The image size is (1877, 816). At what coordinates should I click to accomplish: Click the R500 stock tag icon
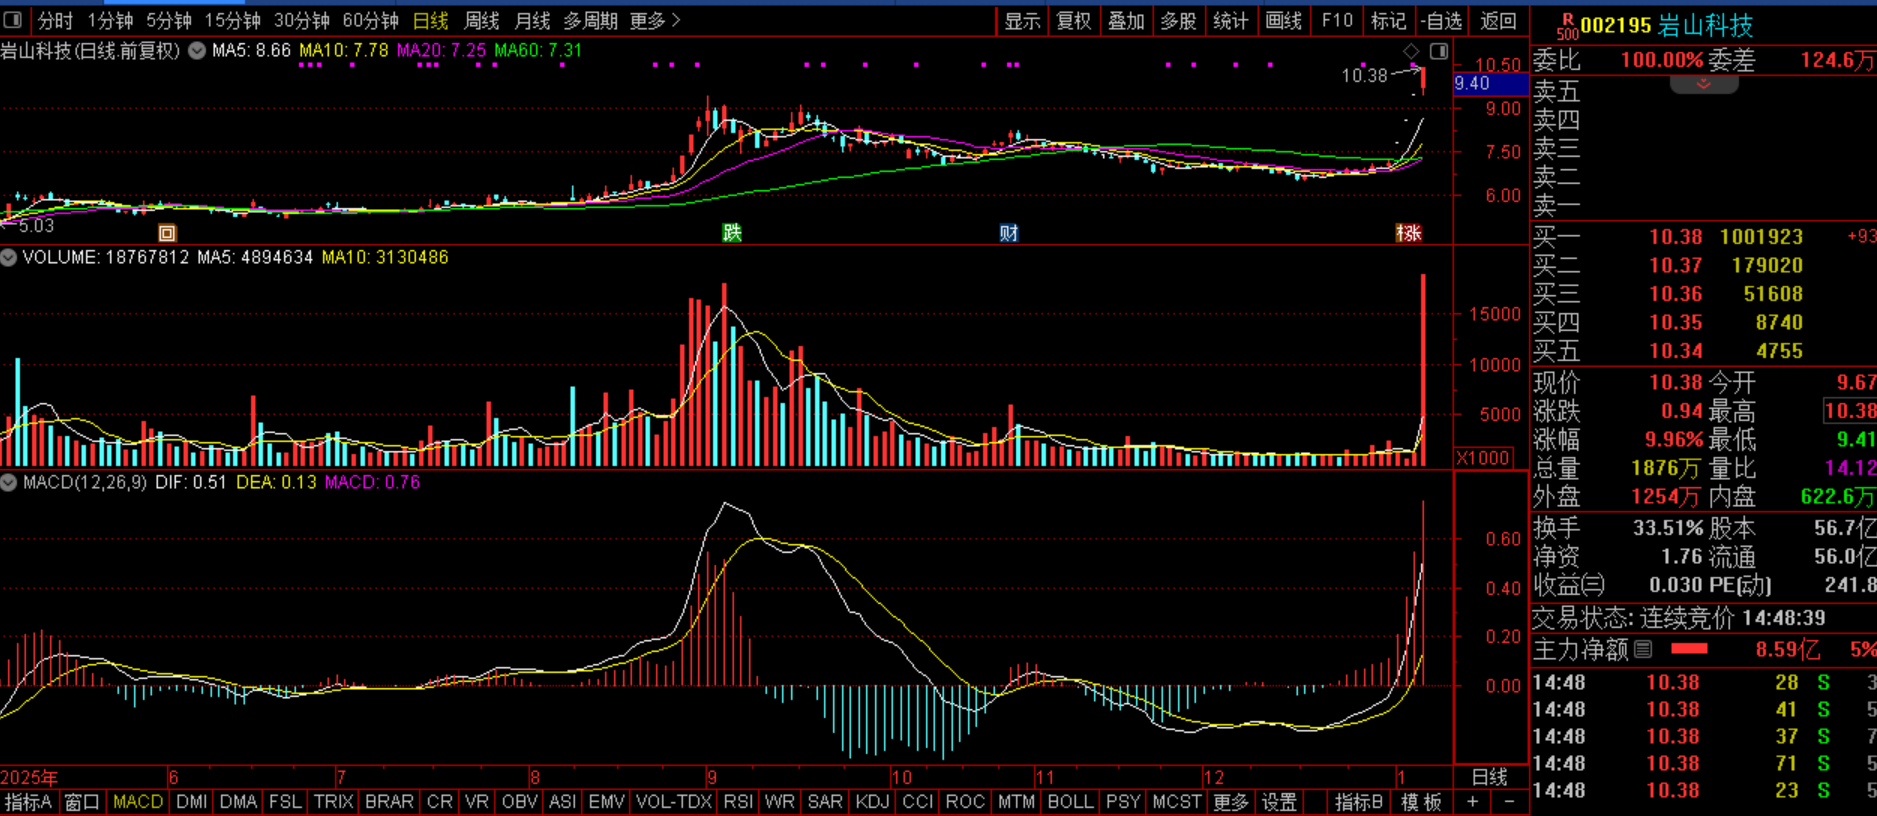click(1566, 26)
